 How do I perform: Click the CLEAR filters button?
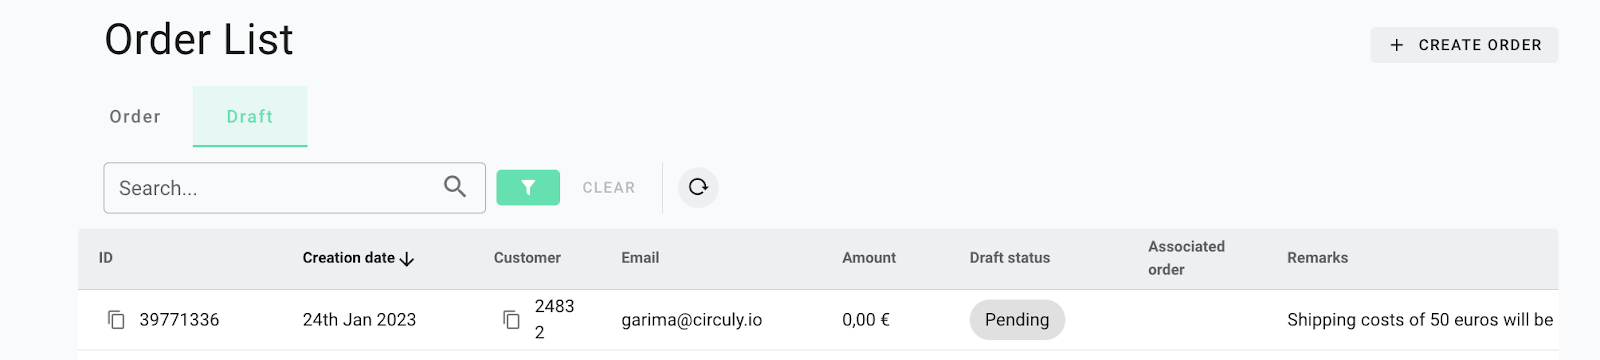click(609, 188)
